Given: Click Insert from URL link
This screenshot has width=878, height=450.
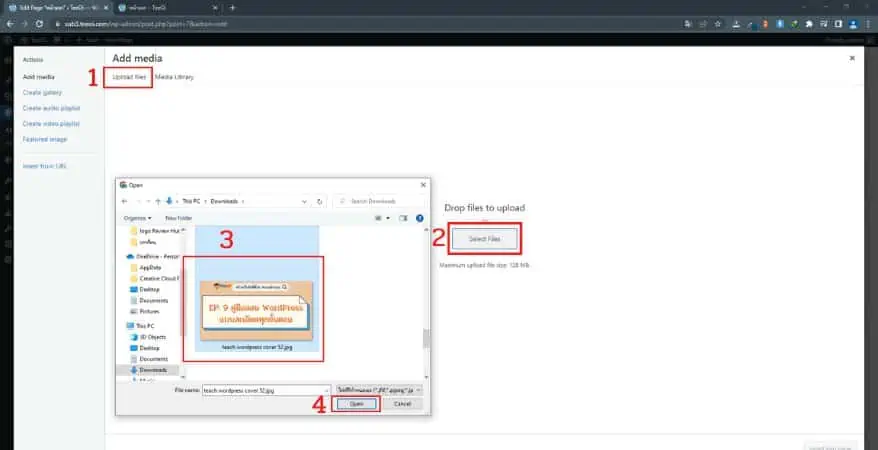Looking at the screenshot, I should pos(44,166).
